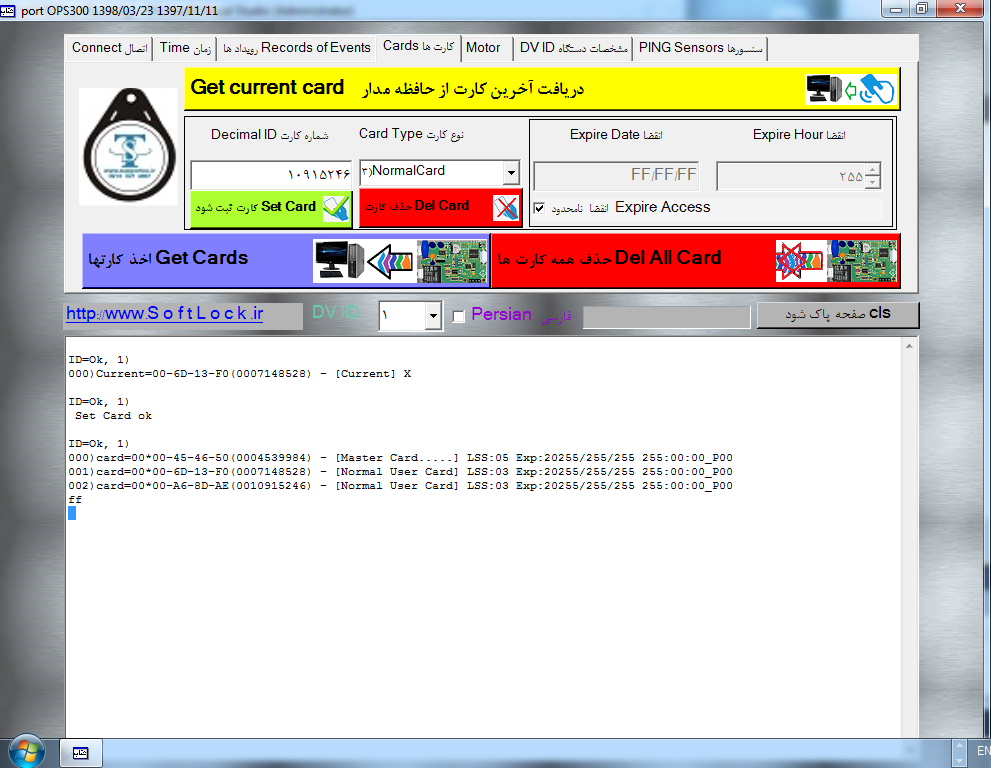991x768 pixels.
Task: Click the app icon in the taskbar
Action: pyautogui.click(x=81, y=751)
